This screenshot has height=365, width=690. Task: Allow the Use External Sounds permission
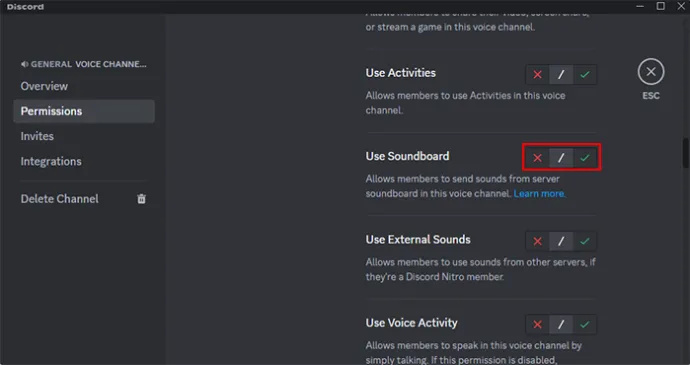click(585, 241)
